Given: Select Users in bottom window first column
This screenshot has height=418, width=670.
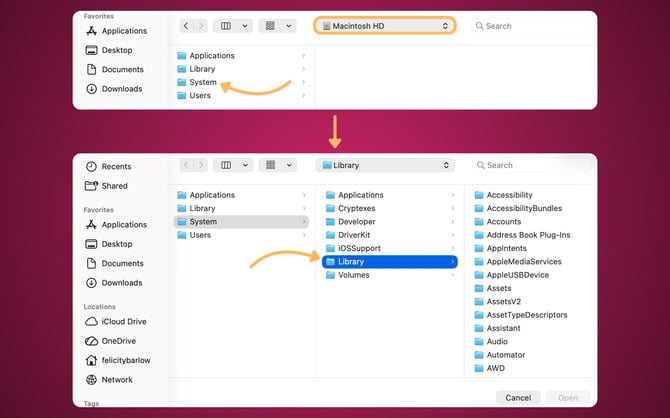Looking at the screenshot, I should (x=194, y=235).
